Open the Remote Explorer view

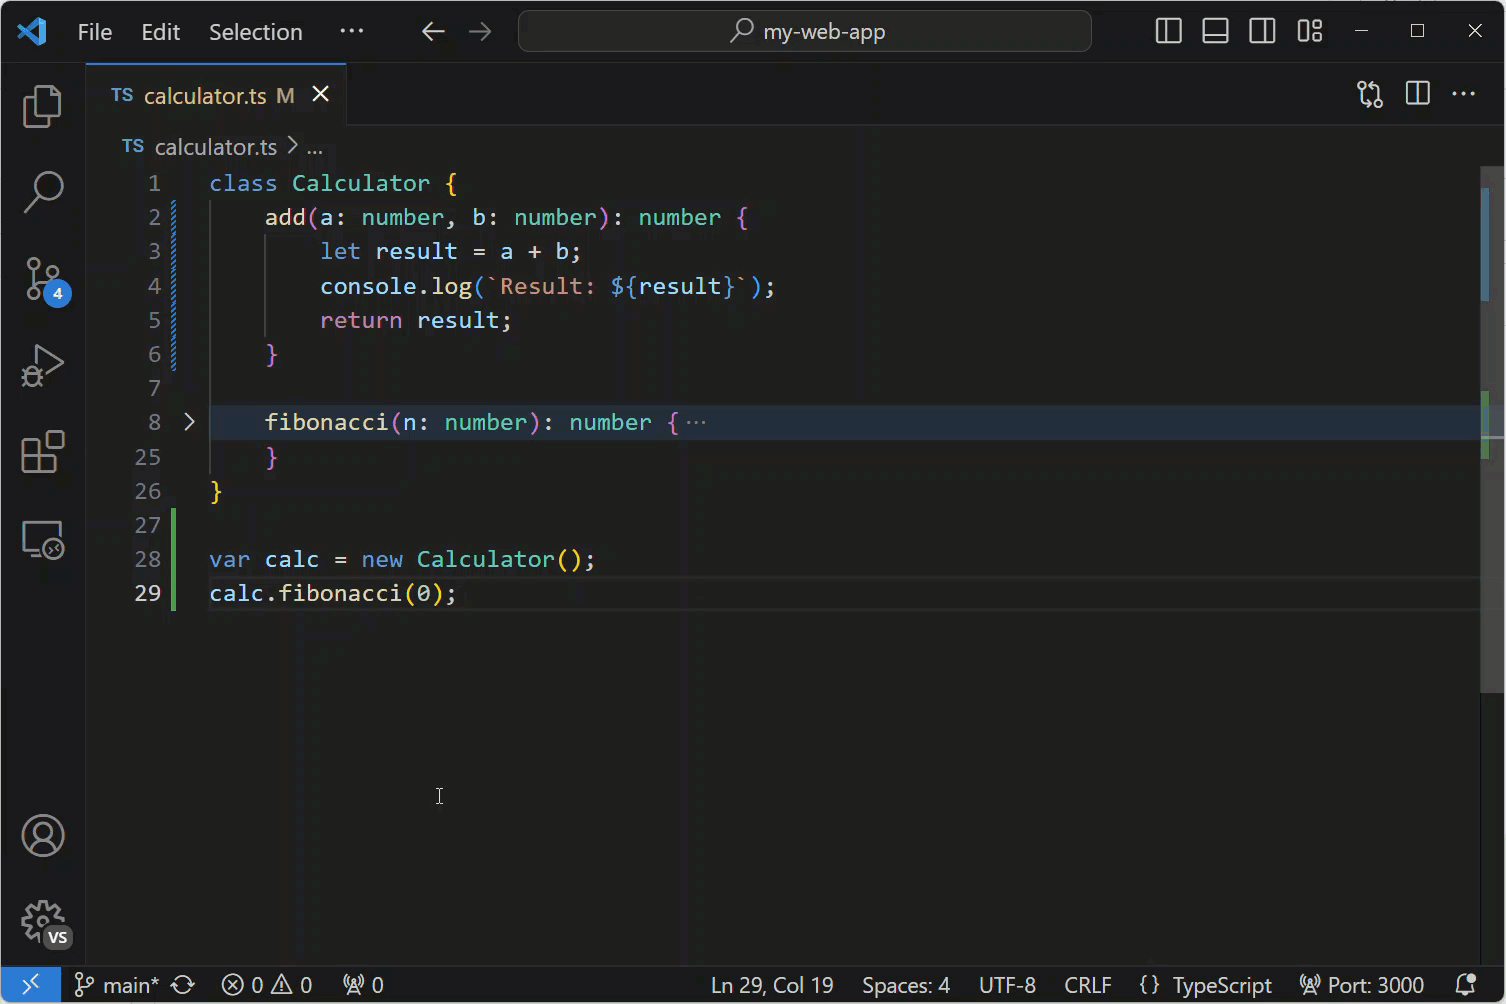[x=42, y=540]
